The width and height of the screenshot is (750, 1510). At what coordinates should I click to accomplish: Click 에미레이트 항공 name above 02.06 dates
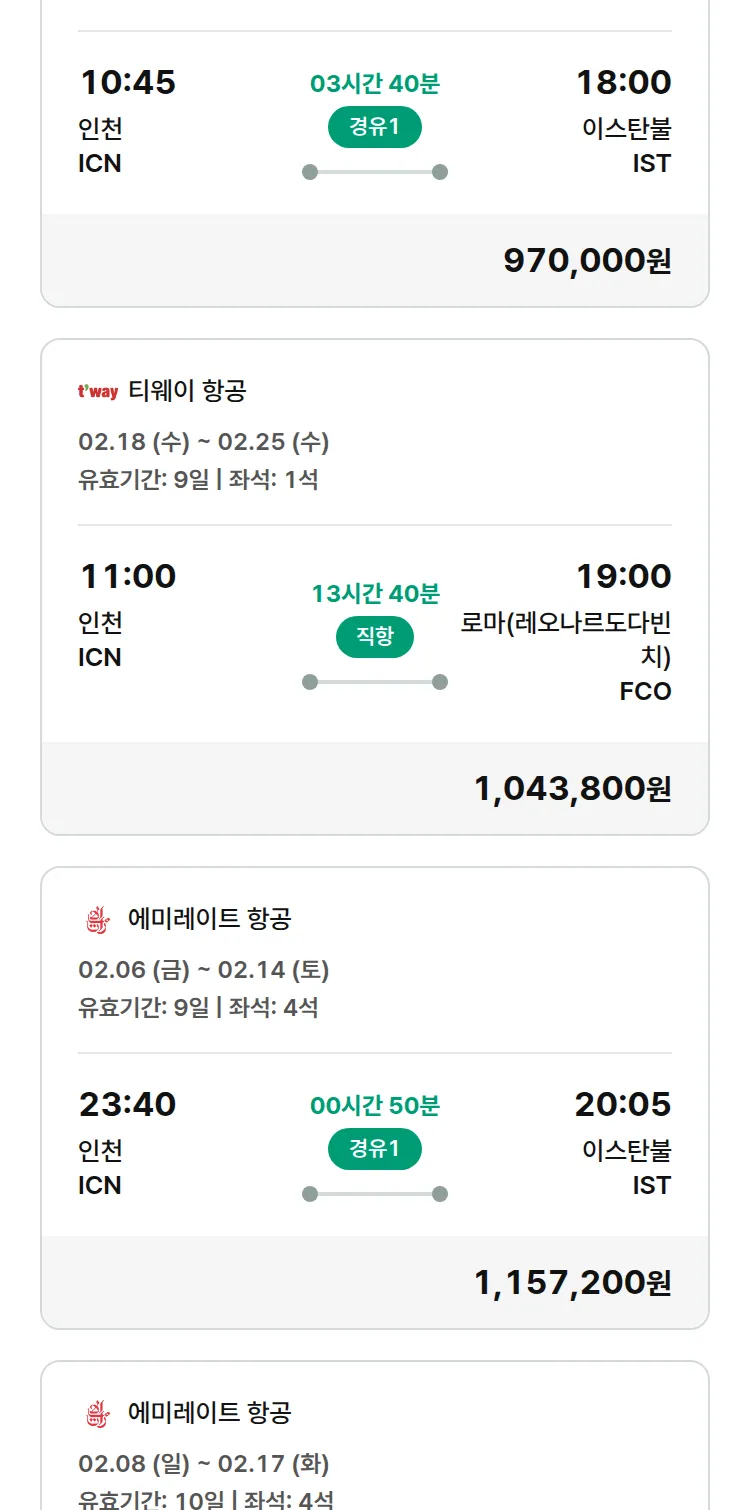210,919
